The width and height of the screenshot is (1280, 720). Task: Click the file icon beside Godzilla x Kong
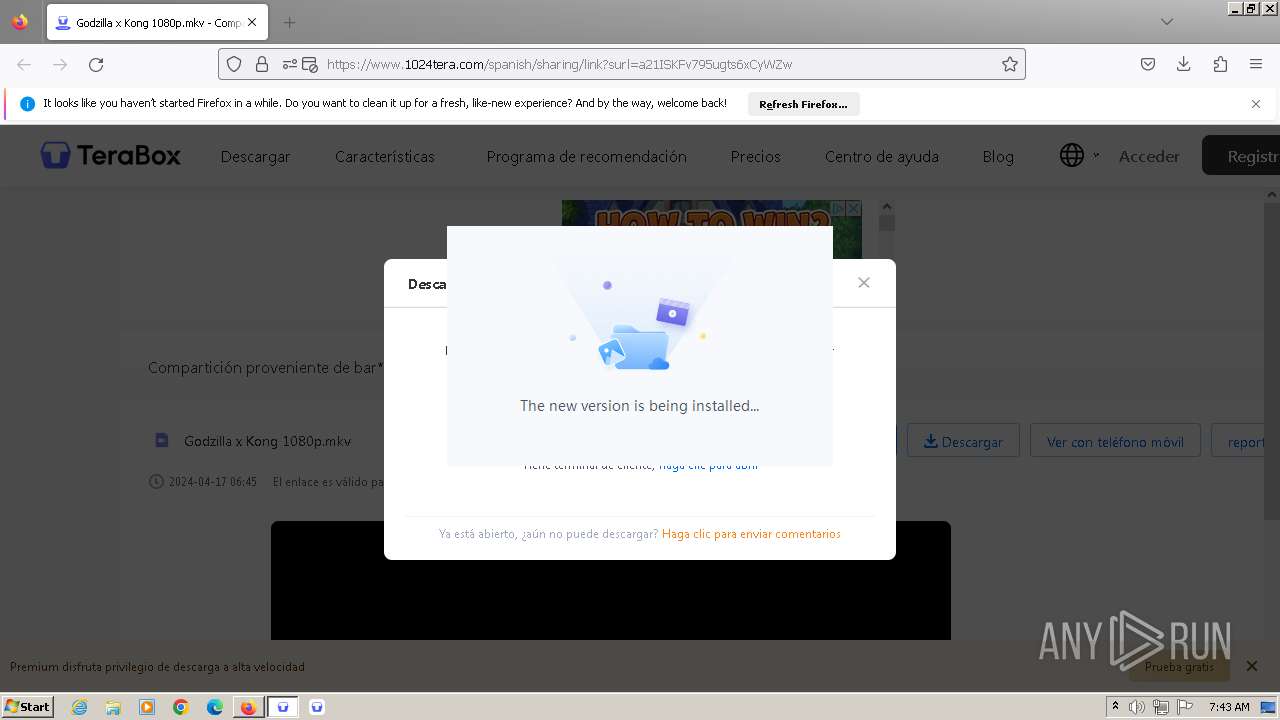pos(162,440)
